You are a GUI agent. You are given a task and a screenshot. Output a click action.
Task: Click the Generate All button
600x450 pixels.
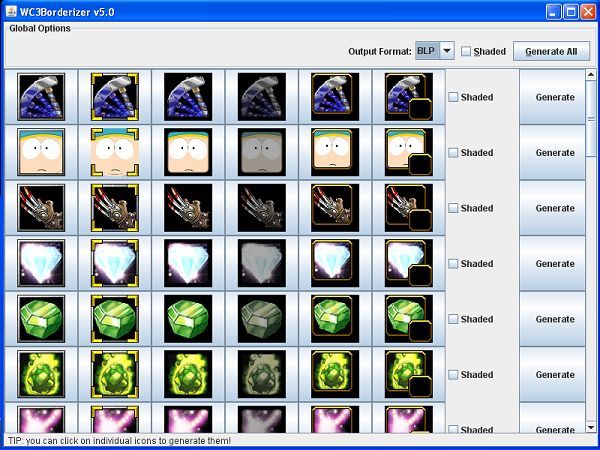pos(551,51)
